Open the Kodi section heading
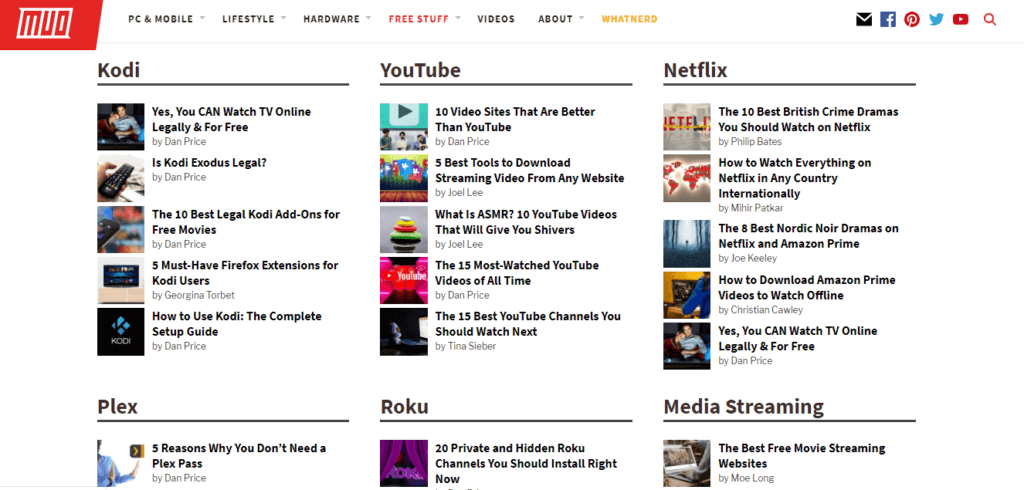Screen dimensions: 1024x490 (119, 70)
